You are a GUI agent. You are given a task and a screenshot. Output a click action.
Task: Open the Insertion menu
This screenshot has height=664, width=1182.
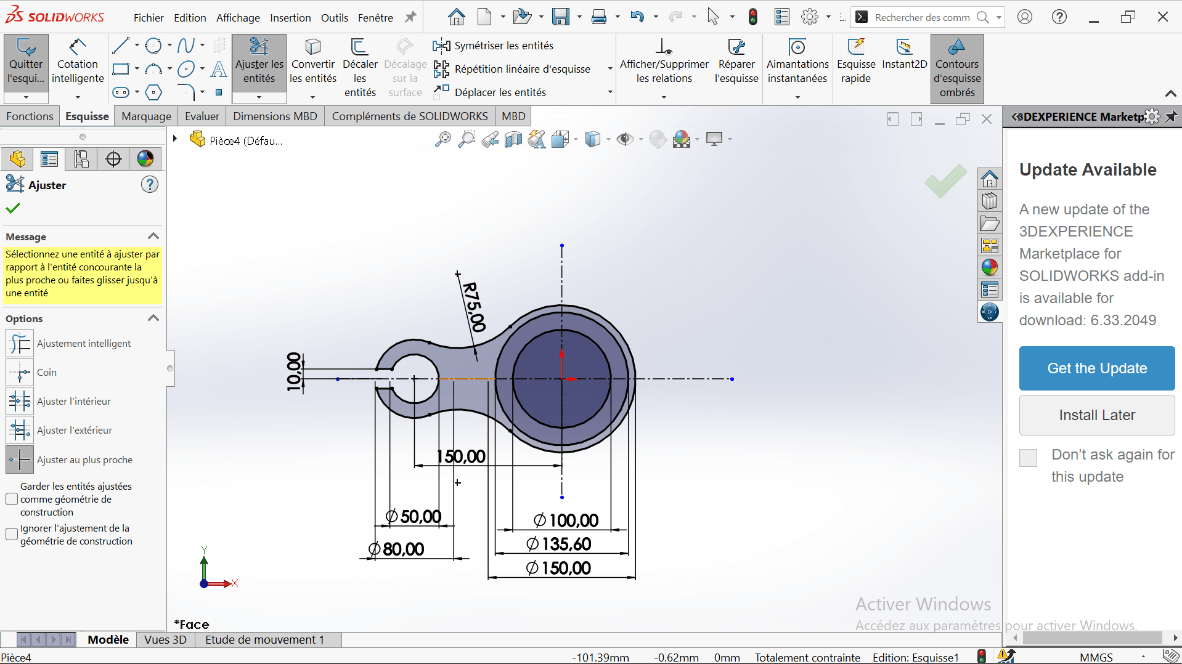(x=290, y=17)
